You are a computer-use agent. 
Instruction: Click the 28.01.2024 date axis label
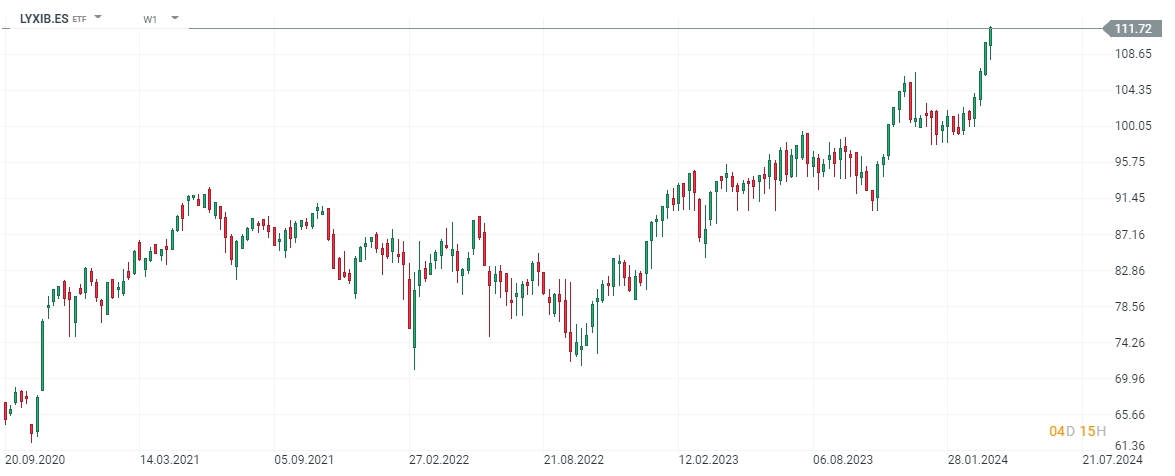979,460
